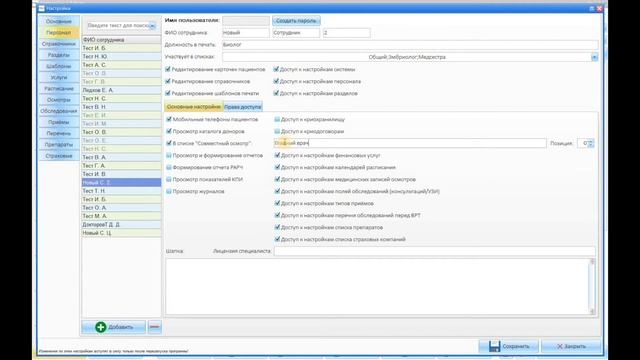Click the 'Имя пользователя' input field
This screenshot has width=640, height=360.
[246, 20]
